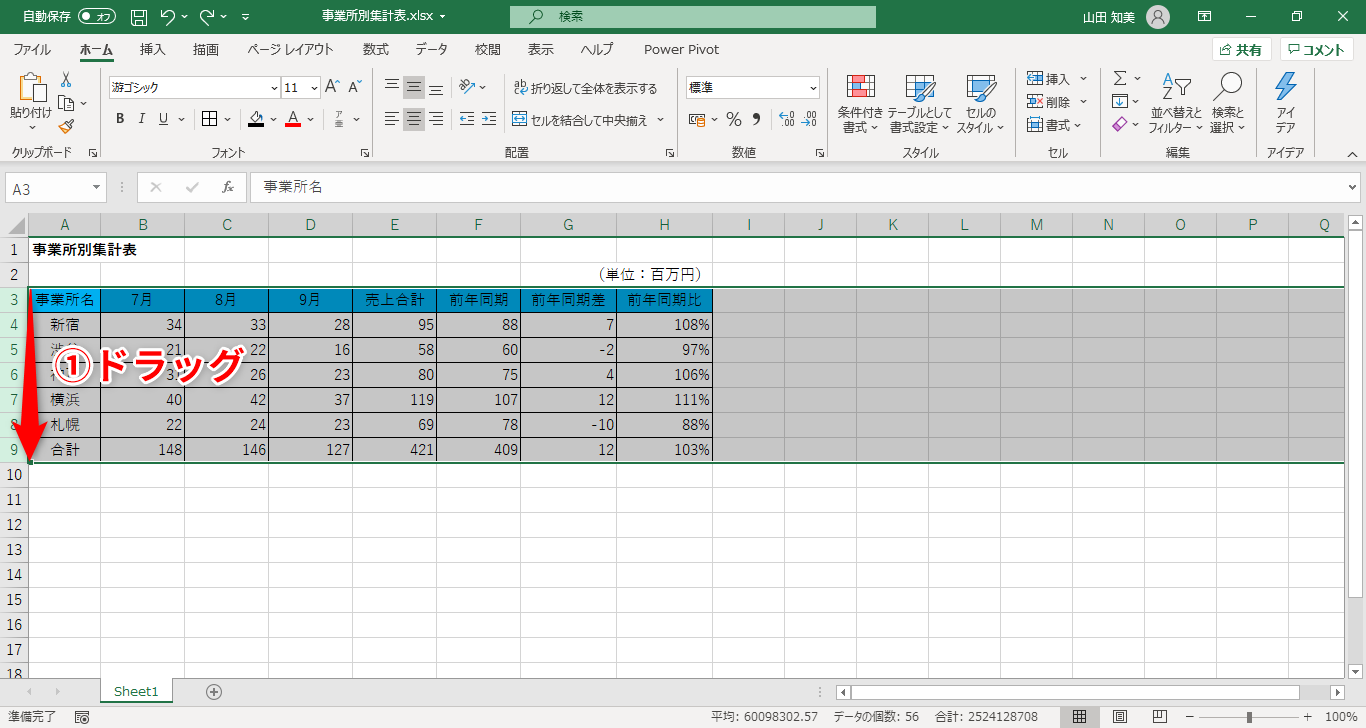The image size is (1366, 728).
Task: Click row header 12
Action: pos(14,525)
